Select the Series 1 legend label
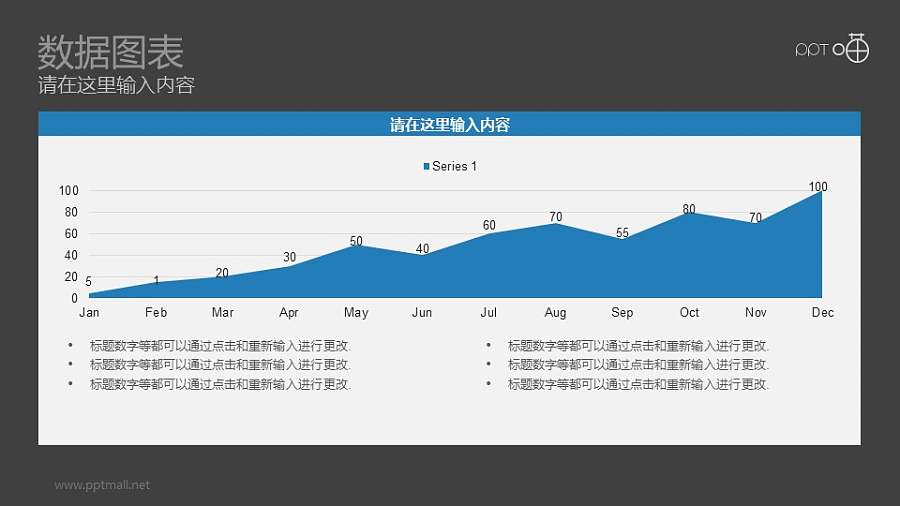 (454, 166)
